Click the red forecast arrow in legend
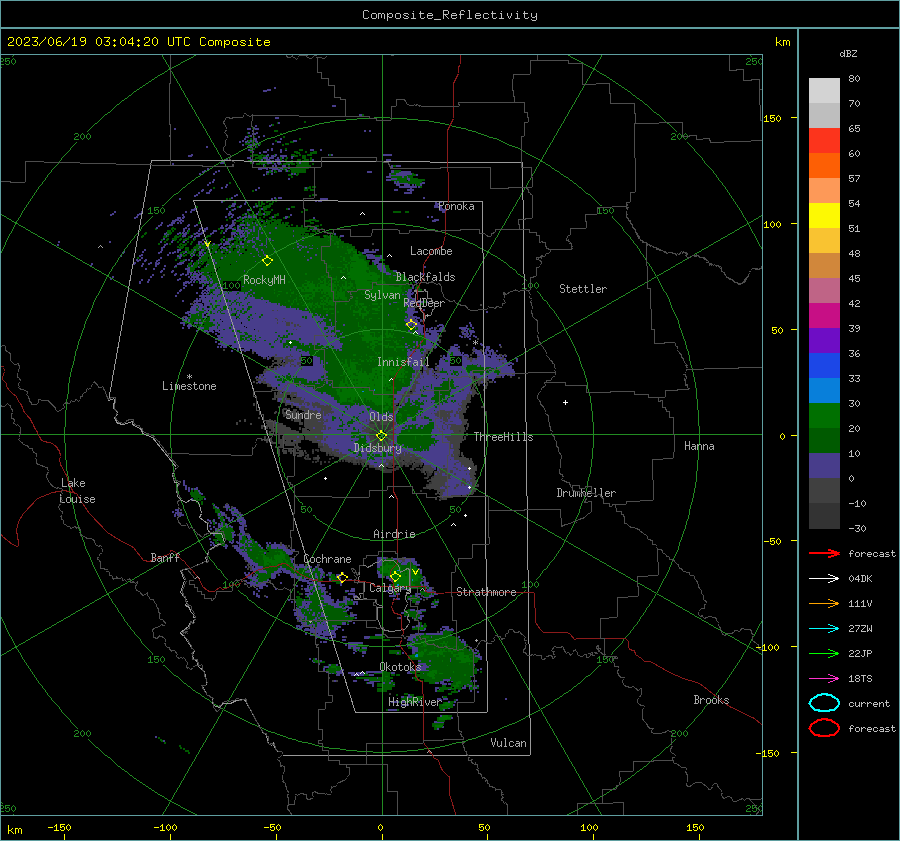The height and width of the screenshot is (841, 900). [824, 553]
